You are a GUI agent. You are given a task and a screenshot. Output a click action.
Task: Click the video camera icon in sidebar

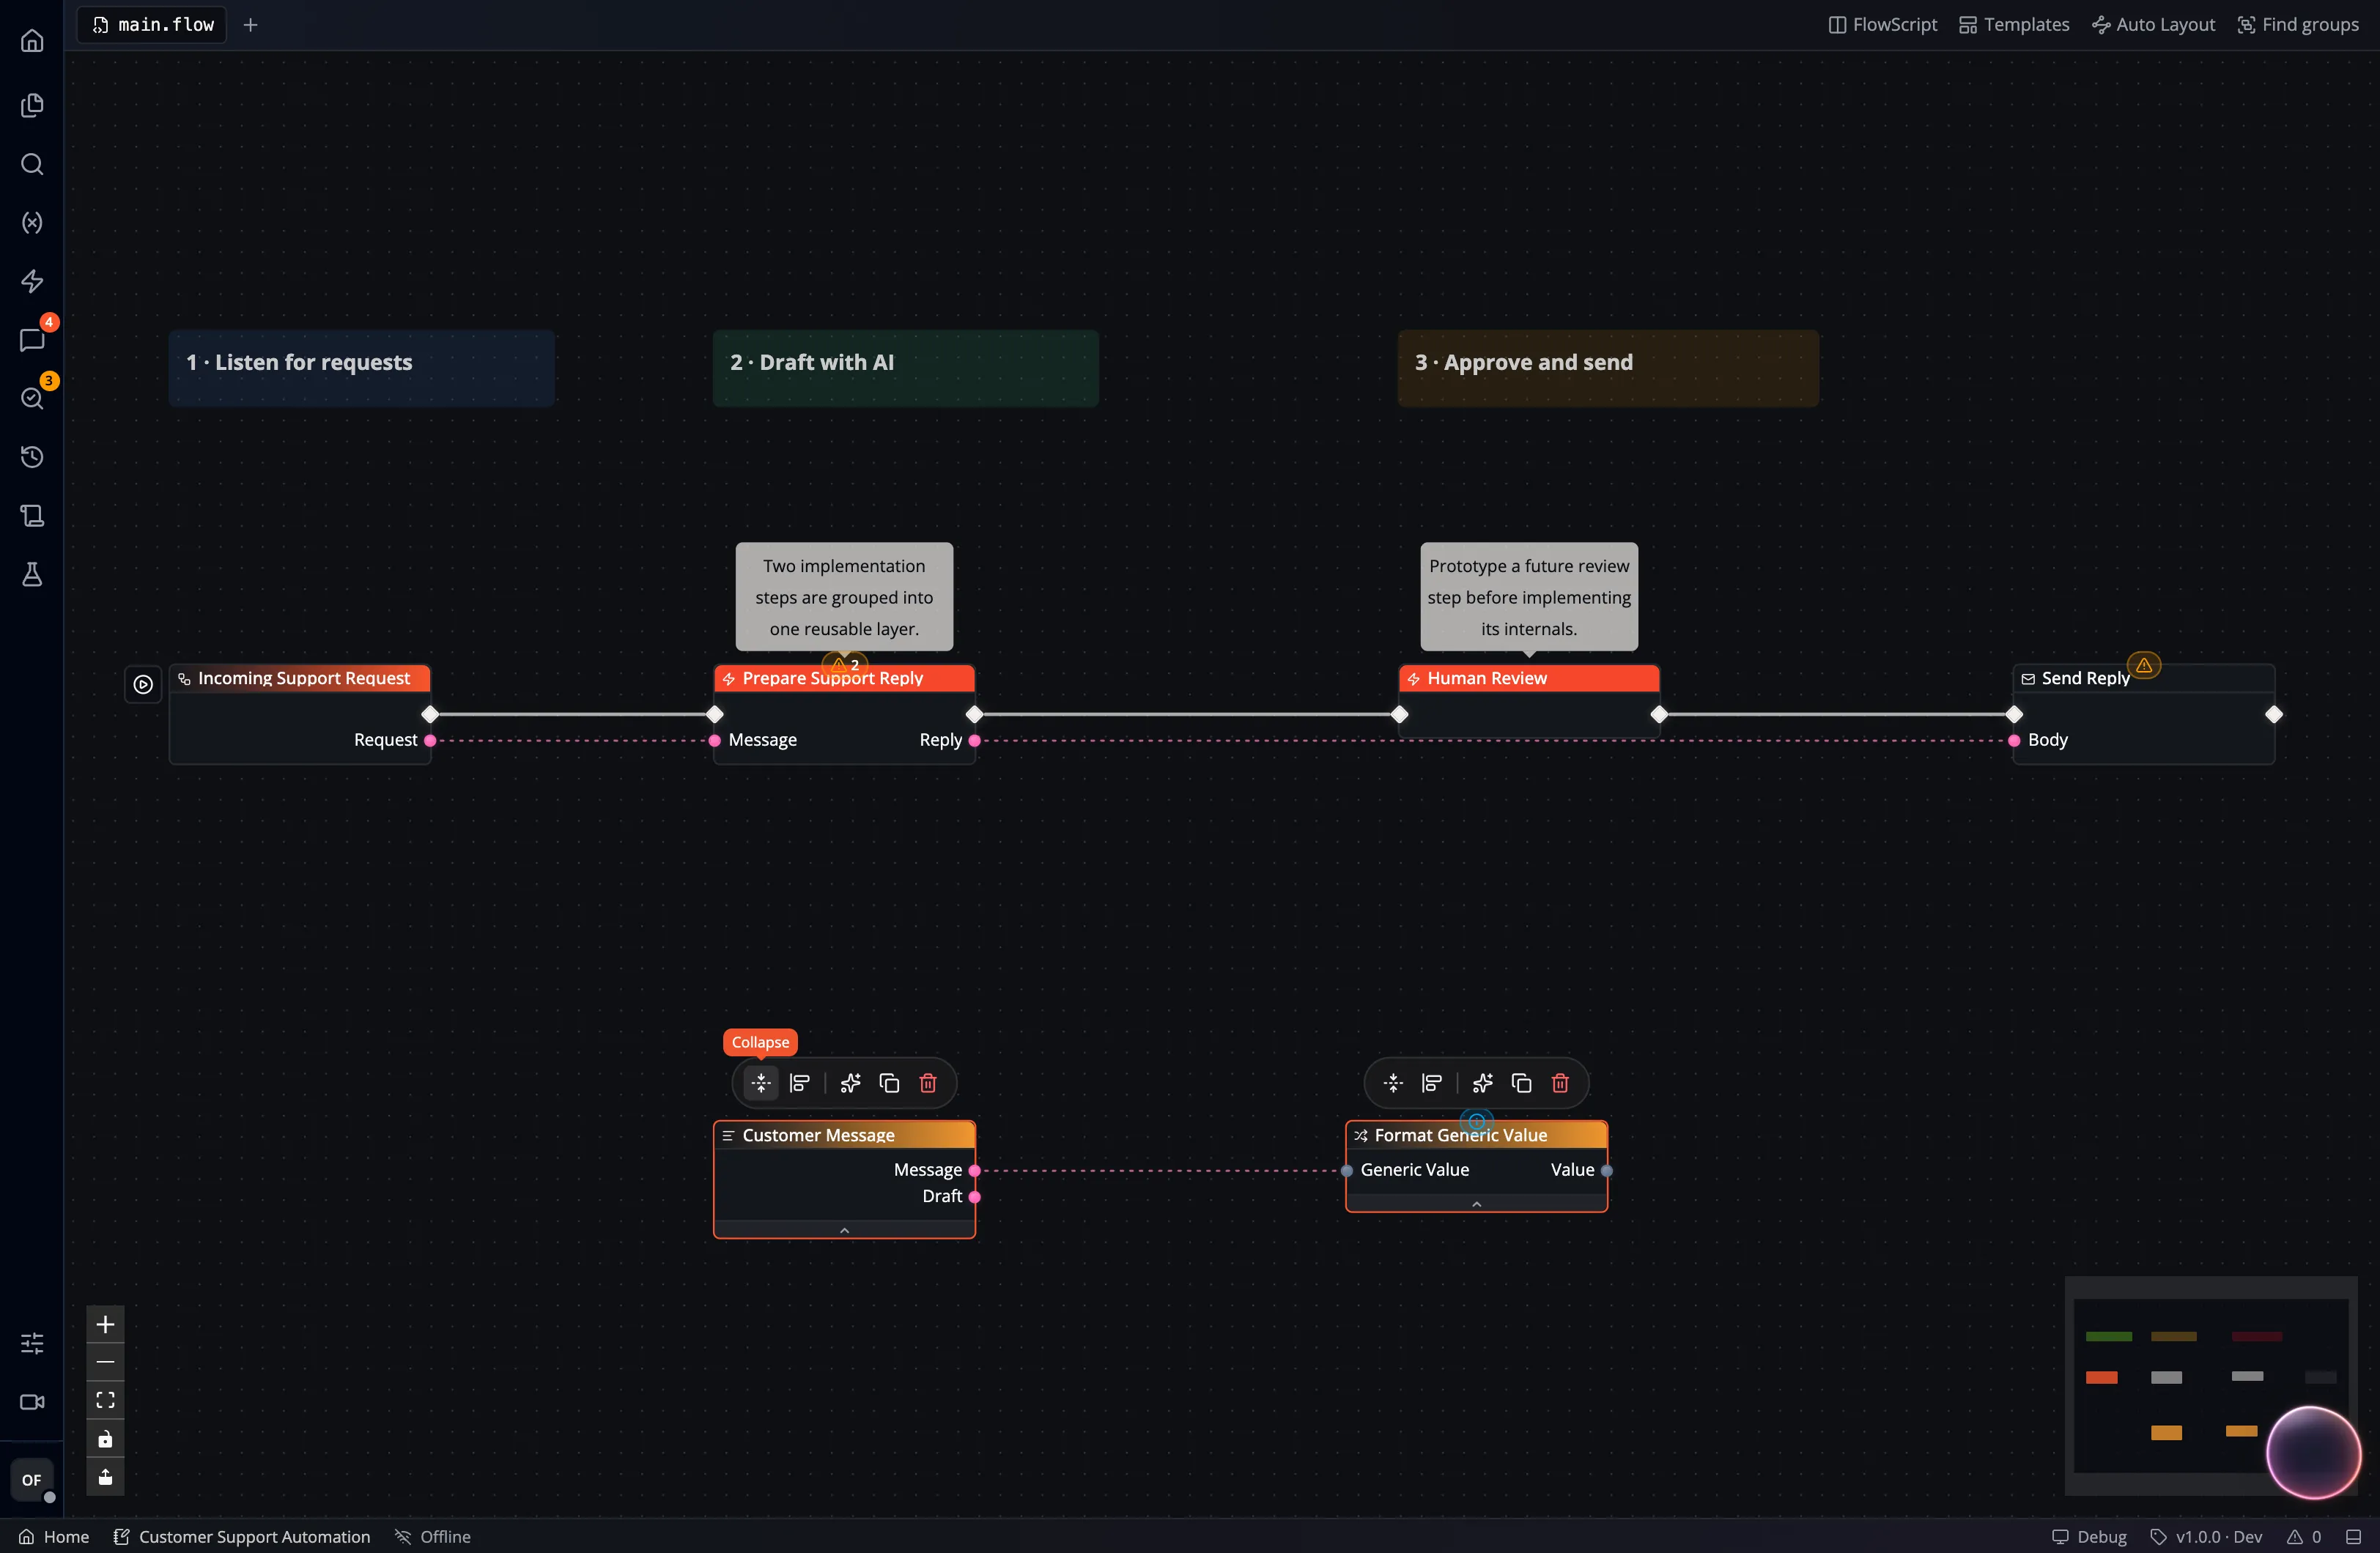32,1402
